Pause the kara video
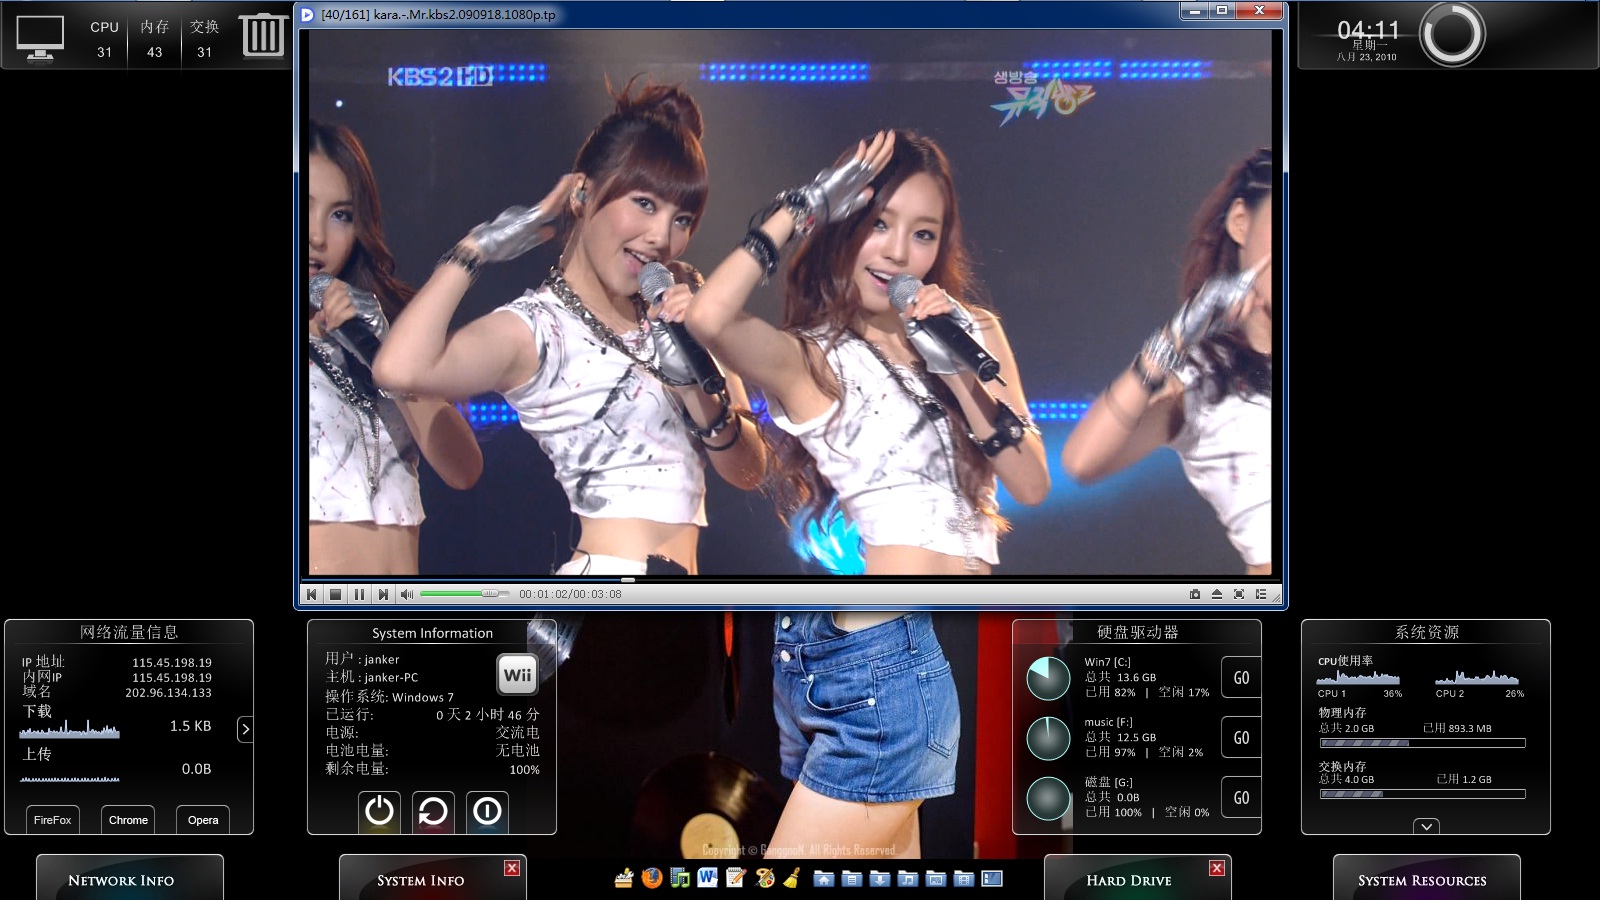Image resolution: width=1600 pixels, height=900 pixels. (x=360, y=594)
